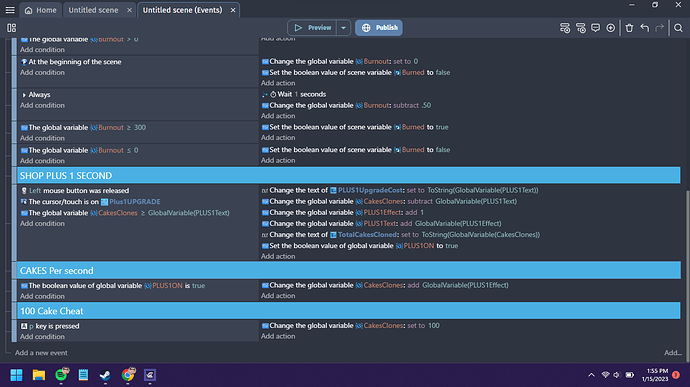This screenshot has width=690, height=387.
Task: Switch to the Untitled scene tab
Action: point(93,10)
